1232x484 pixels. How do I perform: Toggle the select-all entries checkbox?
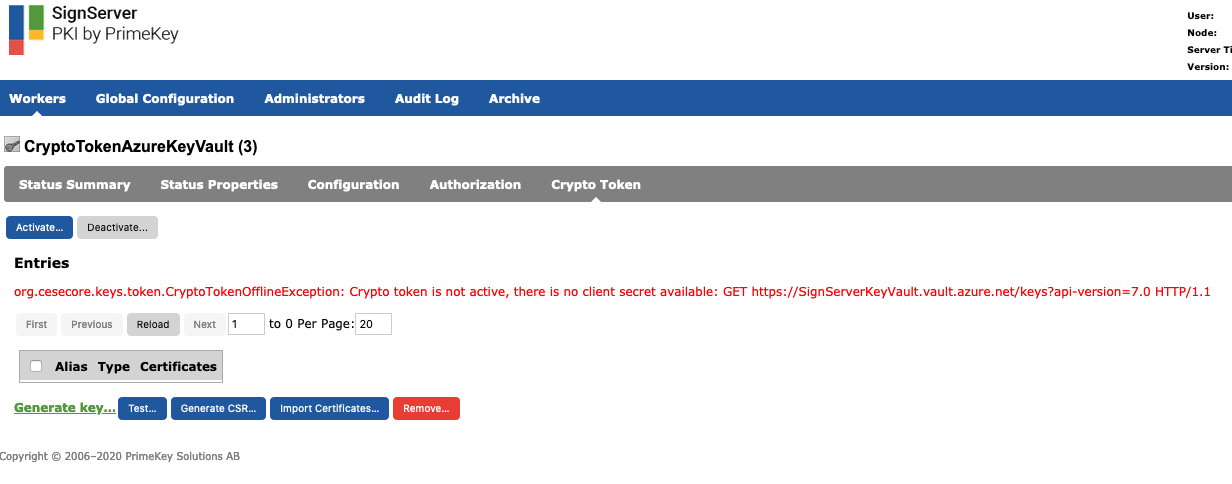point(36,366)
